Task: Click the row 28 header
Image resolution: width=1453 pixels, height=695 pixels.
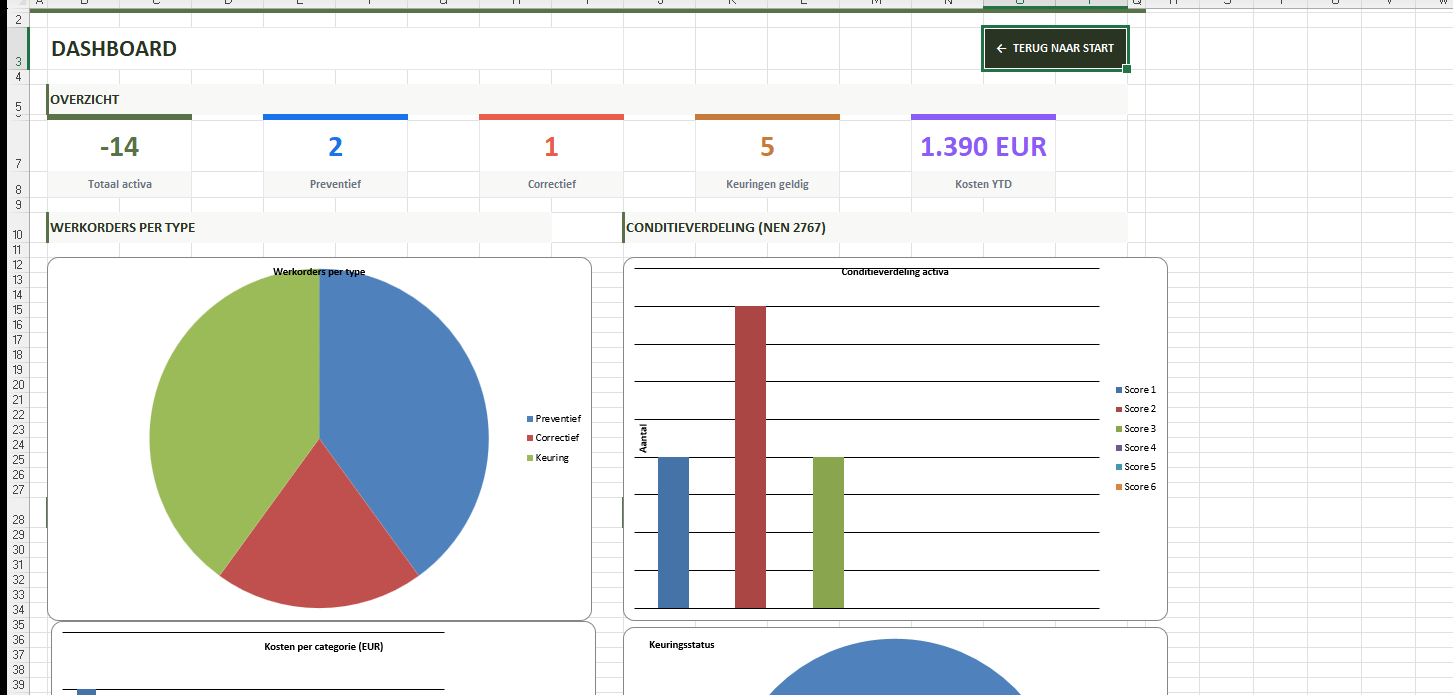Action: pyautogui.click(x=18, y=520)
